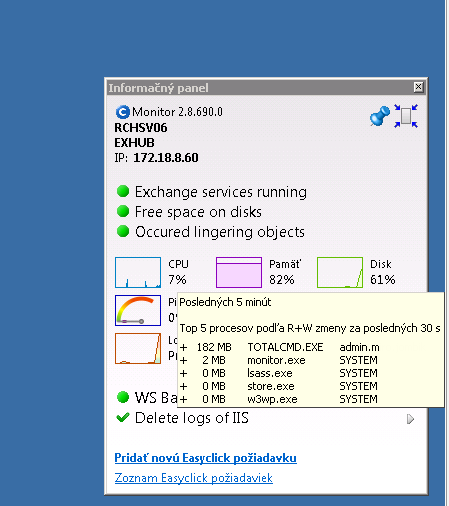
Task: Click the blue pushpin icon
Action: pos(380,116)
